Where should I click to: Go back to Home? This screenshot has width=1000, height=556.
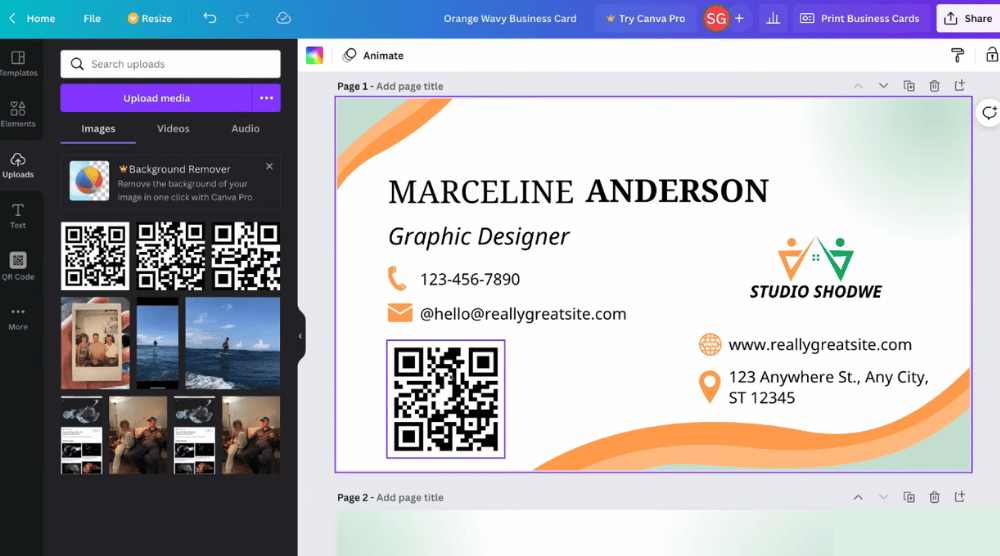[33, 18]
